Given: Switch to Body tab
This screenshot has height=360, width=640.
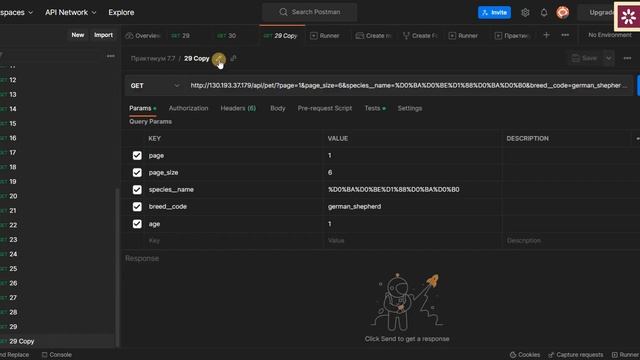Looking at the screenshot, I should [278, 108].
